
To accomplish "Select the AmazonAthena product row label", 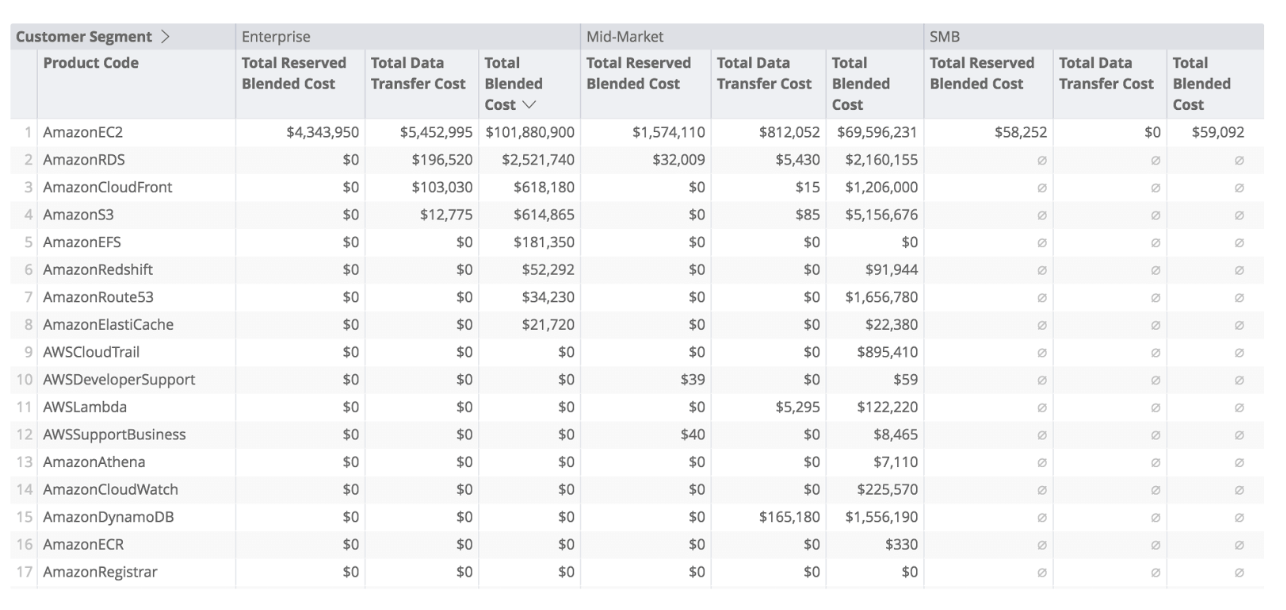I will (93, 462).
